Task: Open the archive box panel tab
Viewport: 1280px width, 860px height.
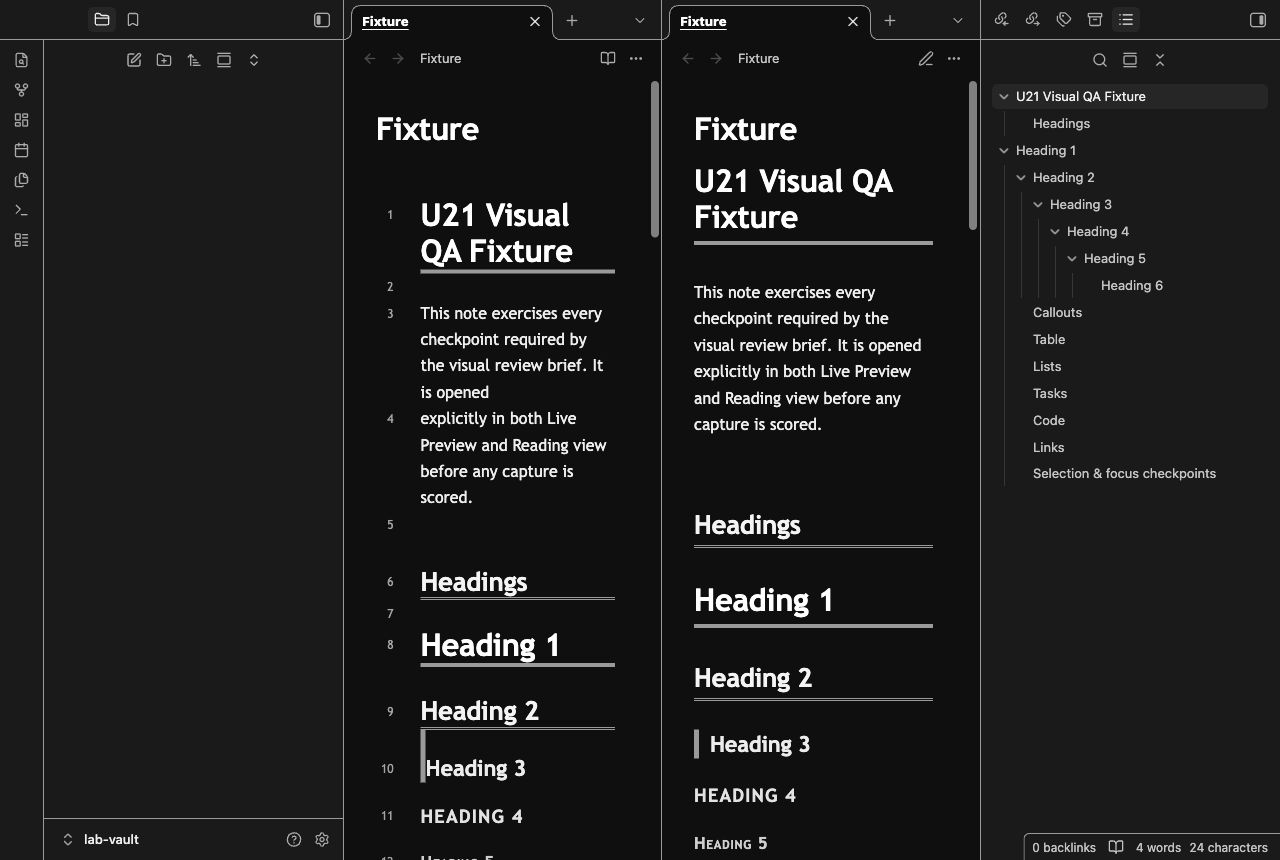Action: (x=1095, y=19)
